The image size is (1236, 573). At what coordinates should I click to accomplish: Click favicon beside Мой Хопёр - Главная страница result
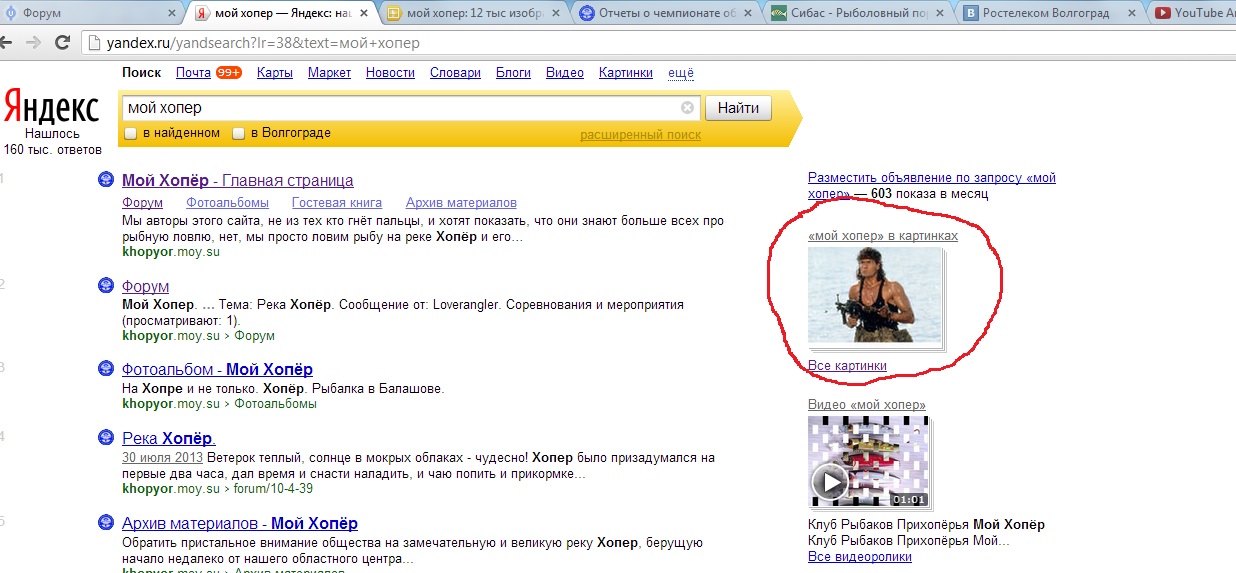[106, 180]
